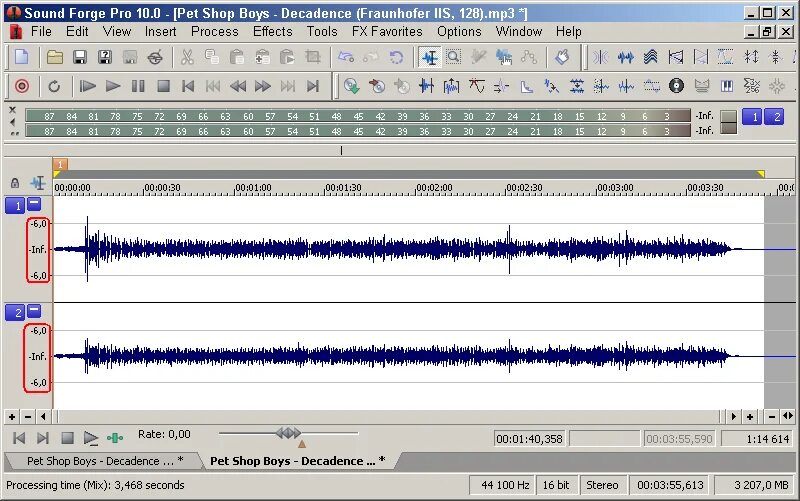This screenshot has height=501, width=800.
Task: Click the Burn CD icon
Action: pos(377,86)
